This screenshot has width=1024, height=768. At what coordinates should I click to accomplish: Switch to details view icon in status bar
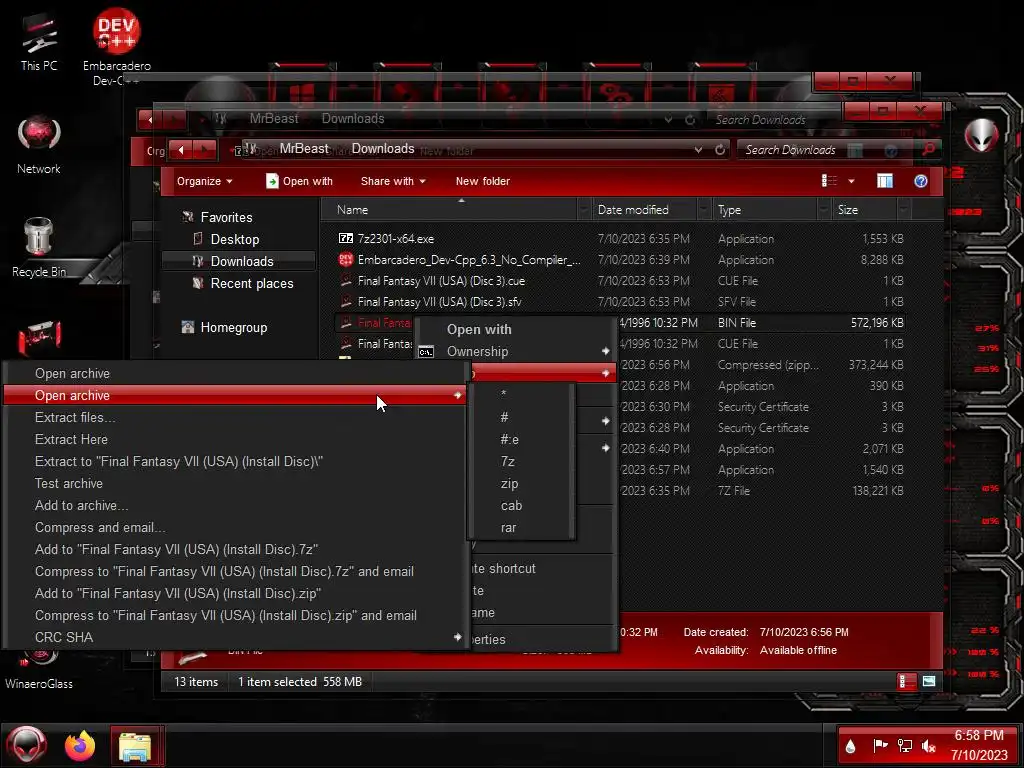tap(906, 682)
